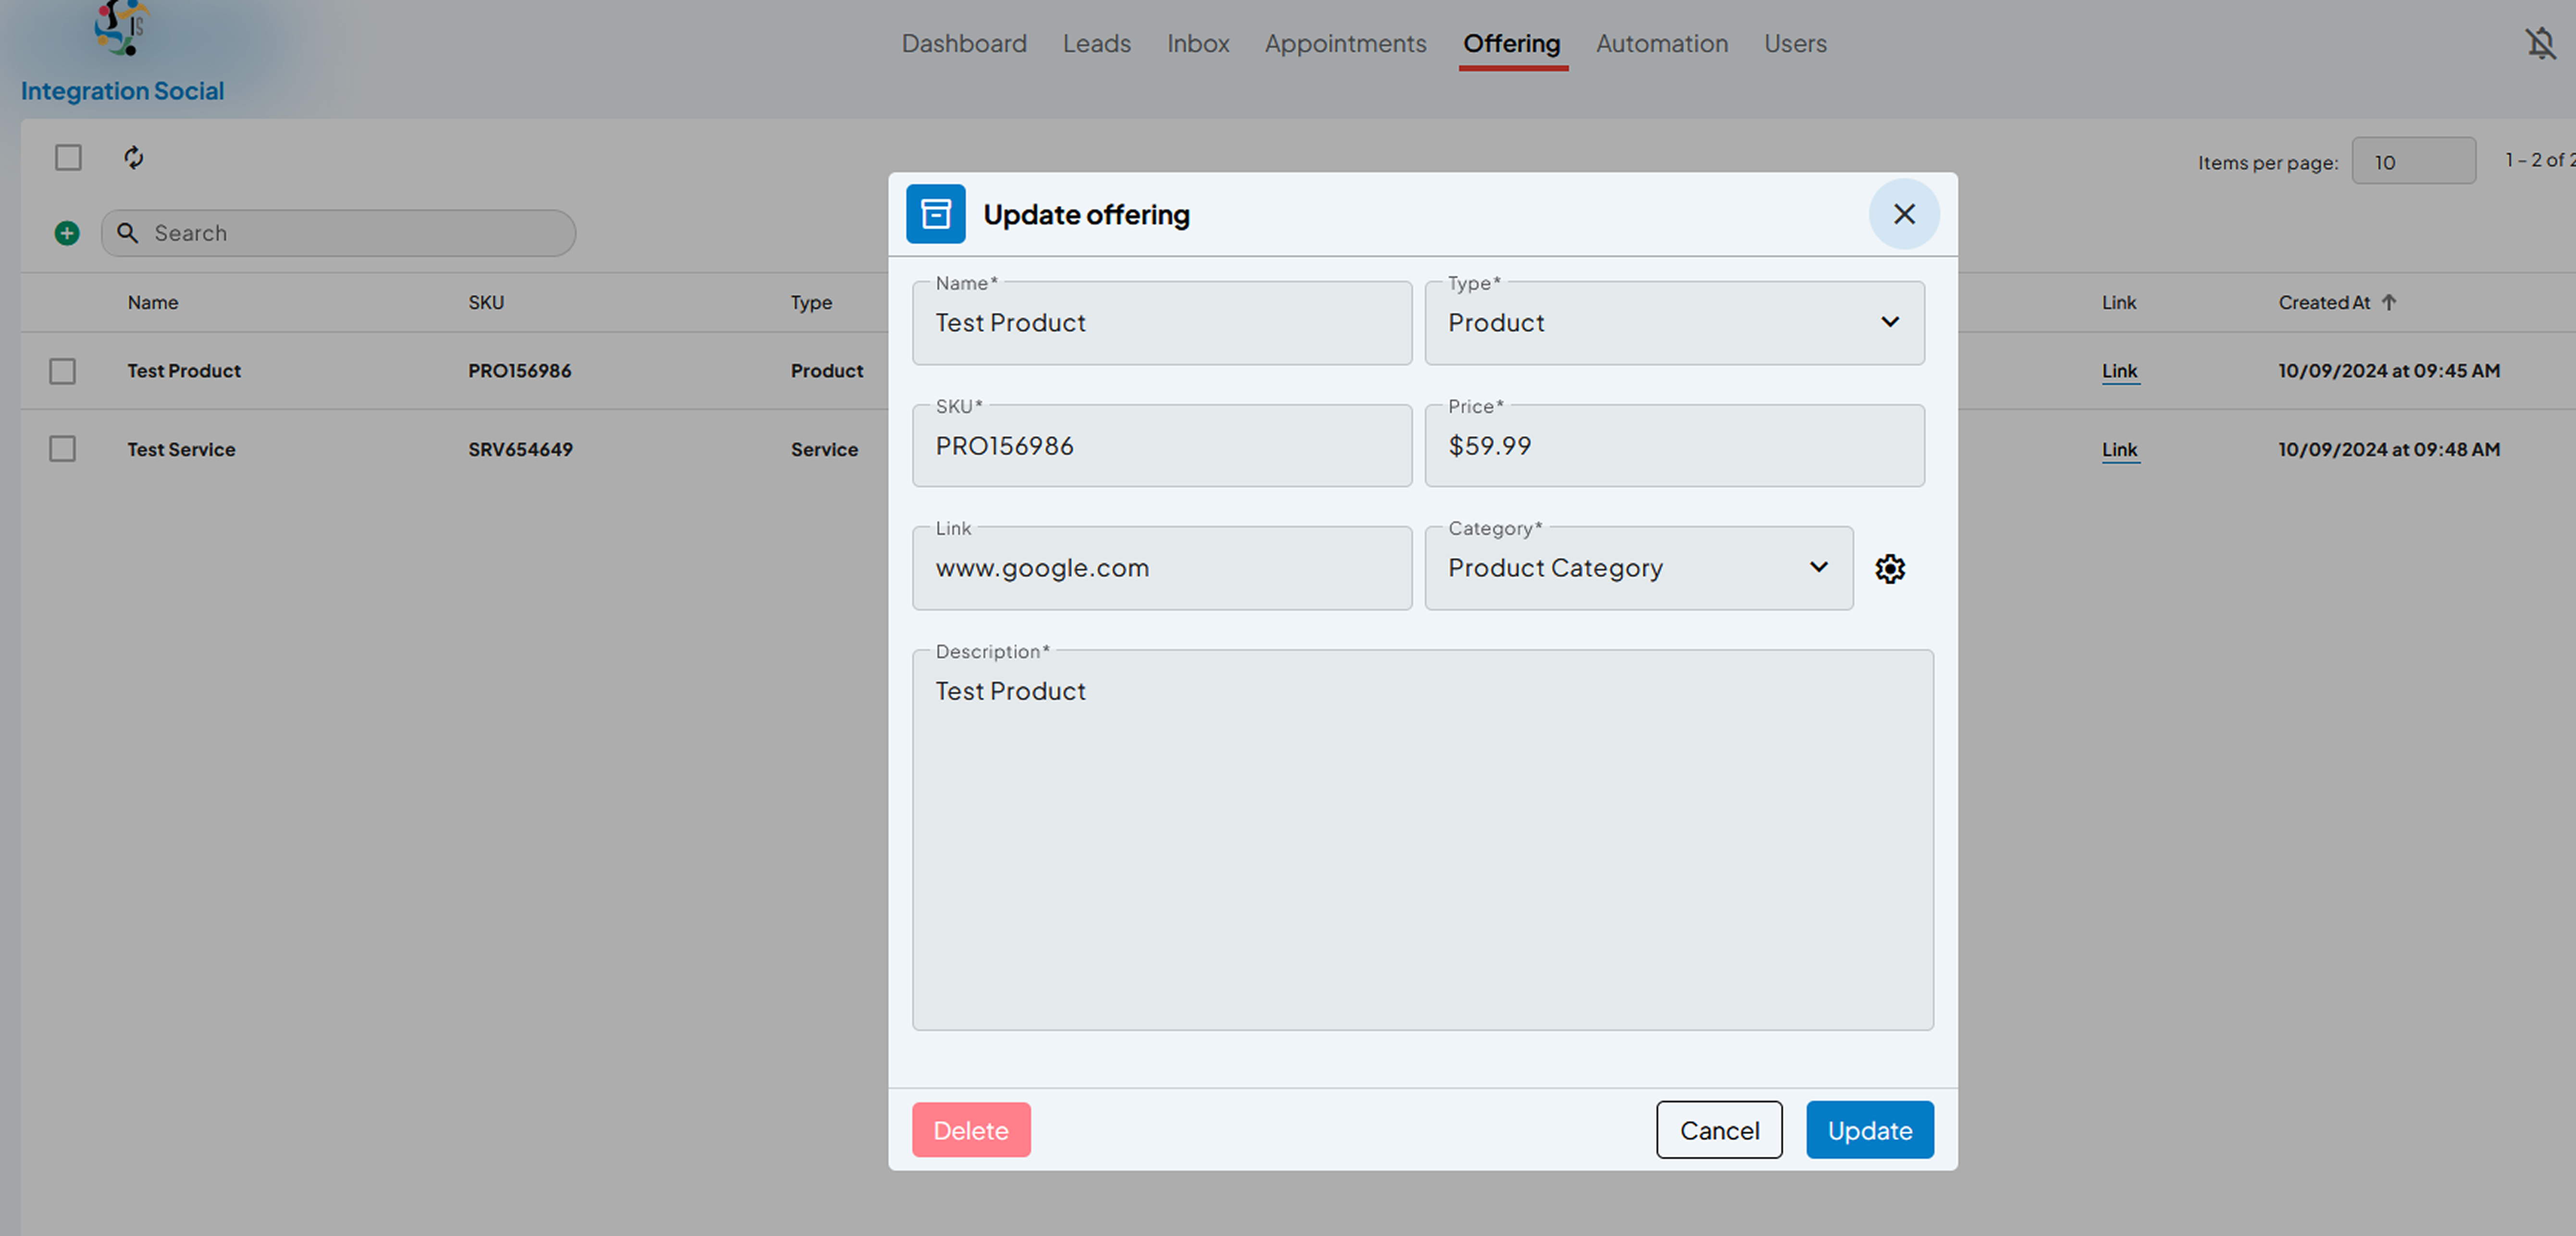The width and height of the screenshot is (2576, 1236).
Task: Go to the Leads tab
Action: pyautogui.click(x=1097, y=44)
